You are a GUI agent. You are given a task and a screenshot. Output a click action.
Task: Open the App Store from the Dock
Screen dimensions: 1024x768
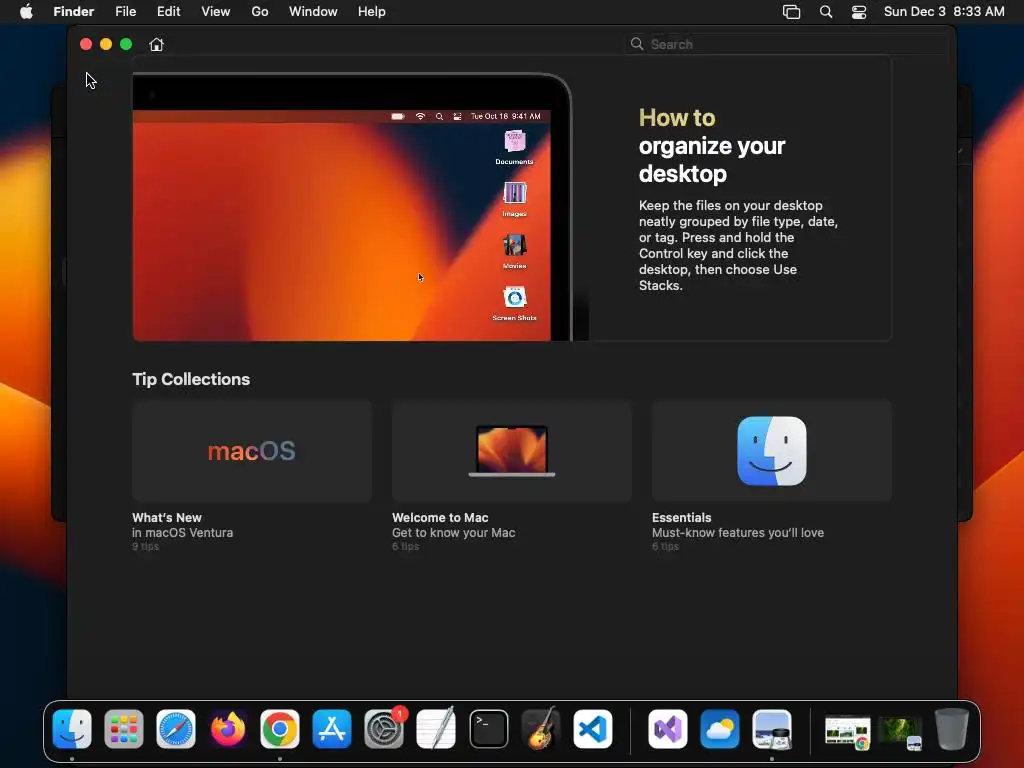[332, 728]
